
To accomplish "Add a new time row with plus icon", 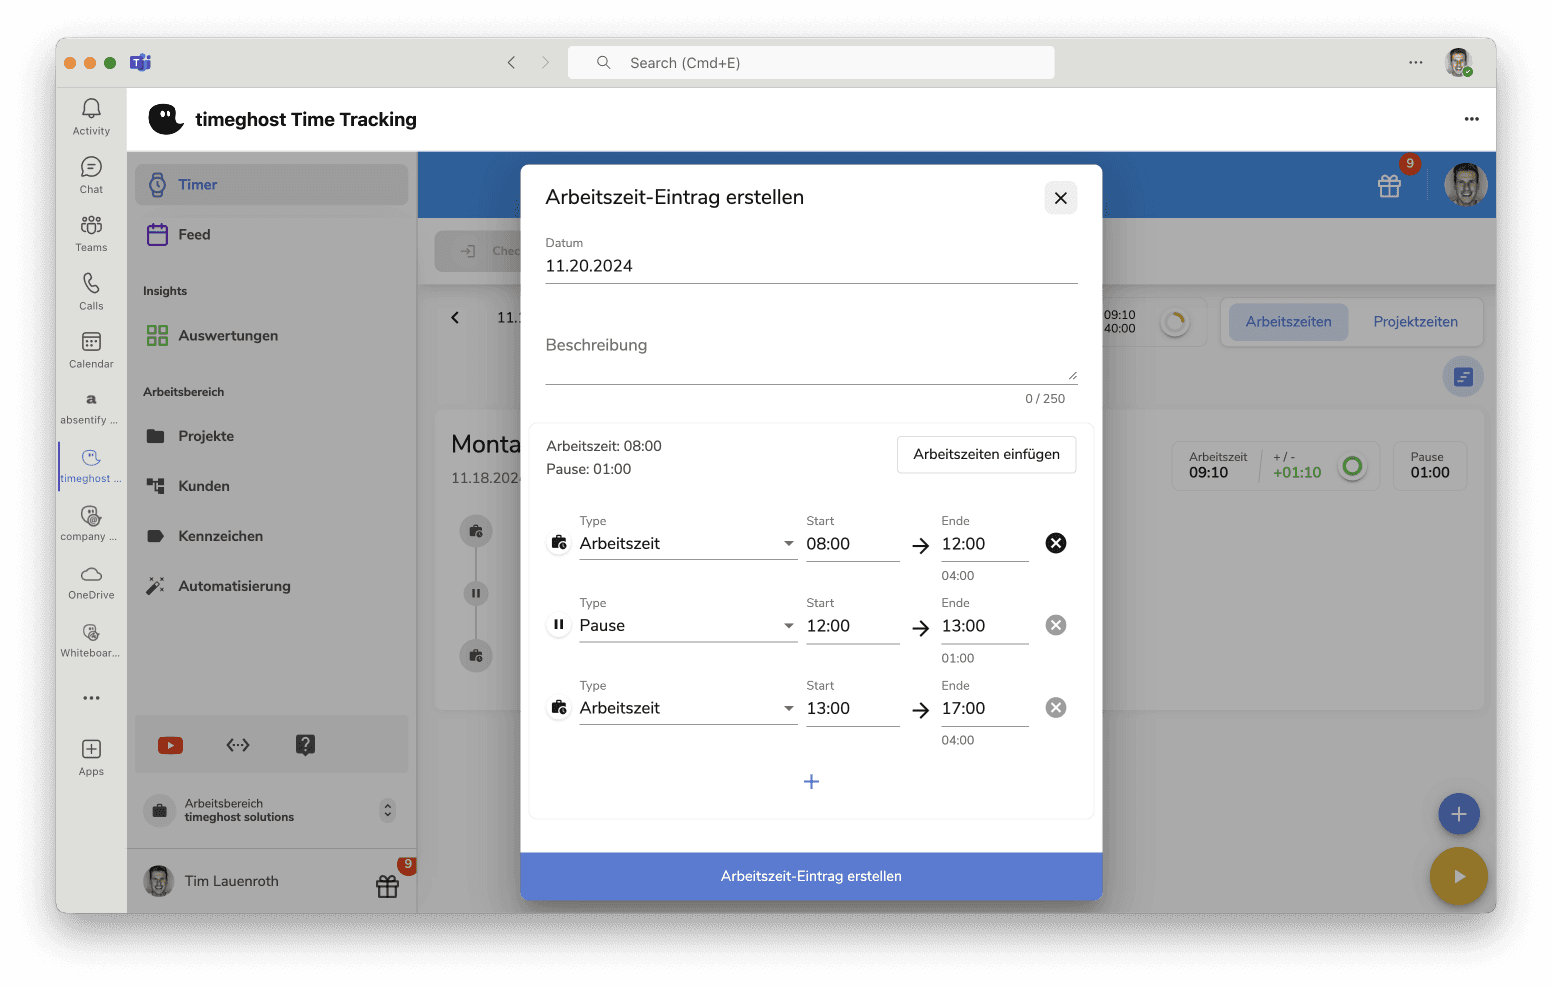I will click(811, 782).
